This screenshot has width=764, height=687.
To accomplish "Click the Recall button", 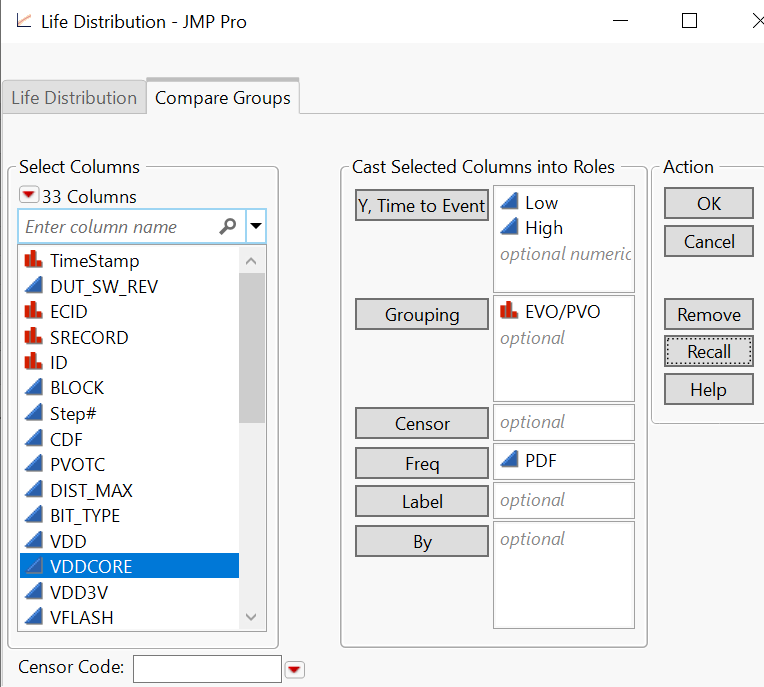I will pos(708,352).
